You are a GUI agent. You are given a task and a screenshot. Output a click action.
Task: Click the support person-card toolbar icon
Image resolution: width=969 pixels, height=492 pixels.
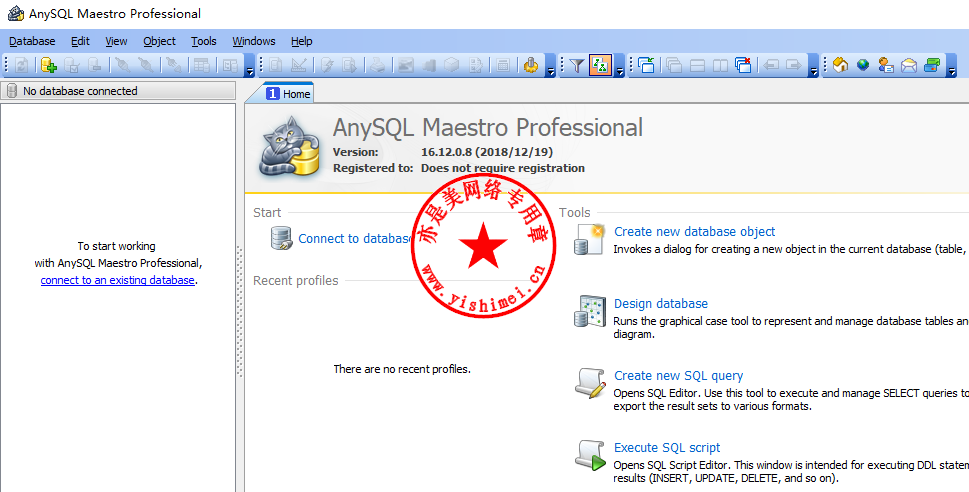click(886, 65)
